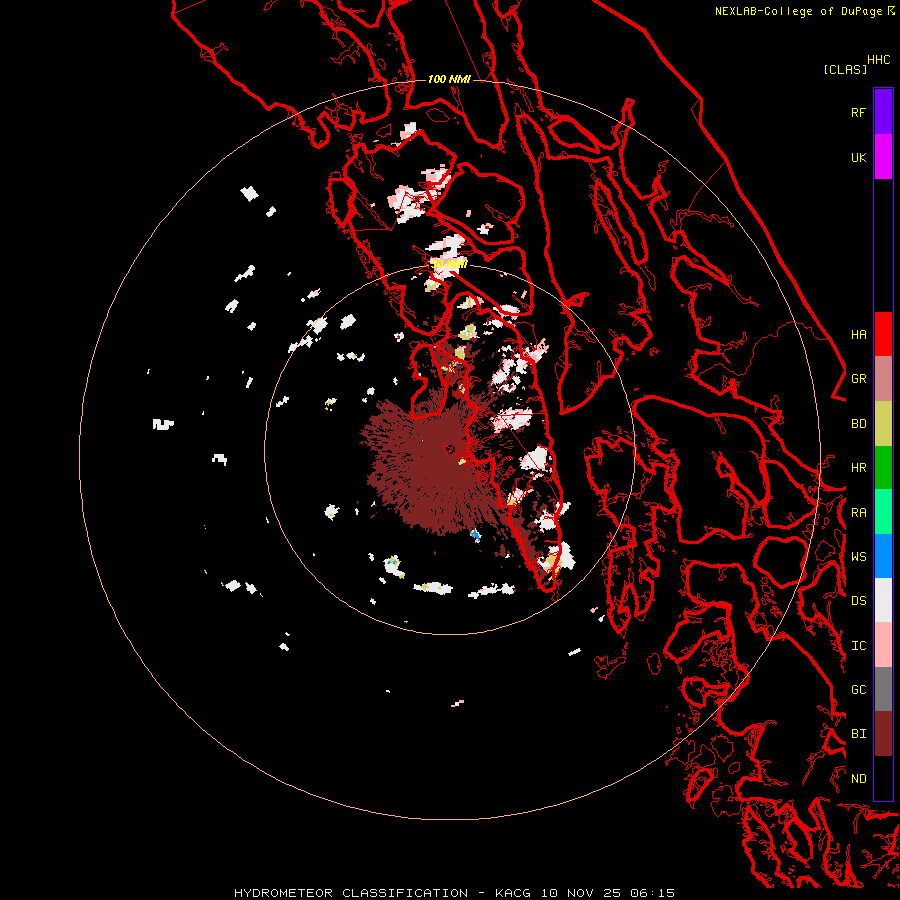
Task: Click the 'BI' legend label
Action: [x=859, y=734]
